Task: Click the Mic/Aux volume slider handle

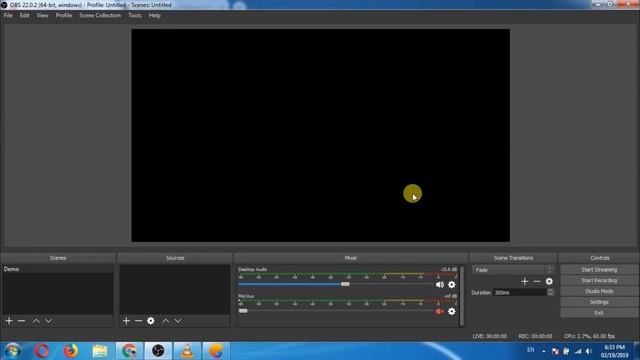Action: 243,311
